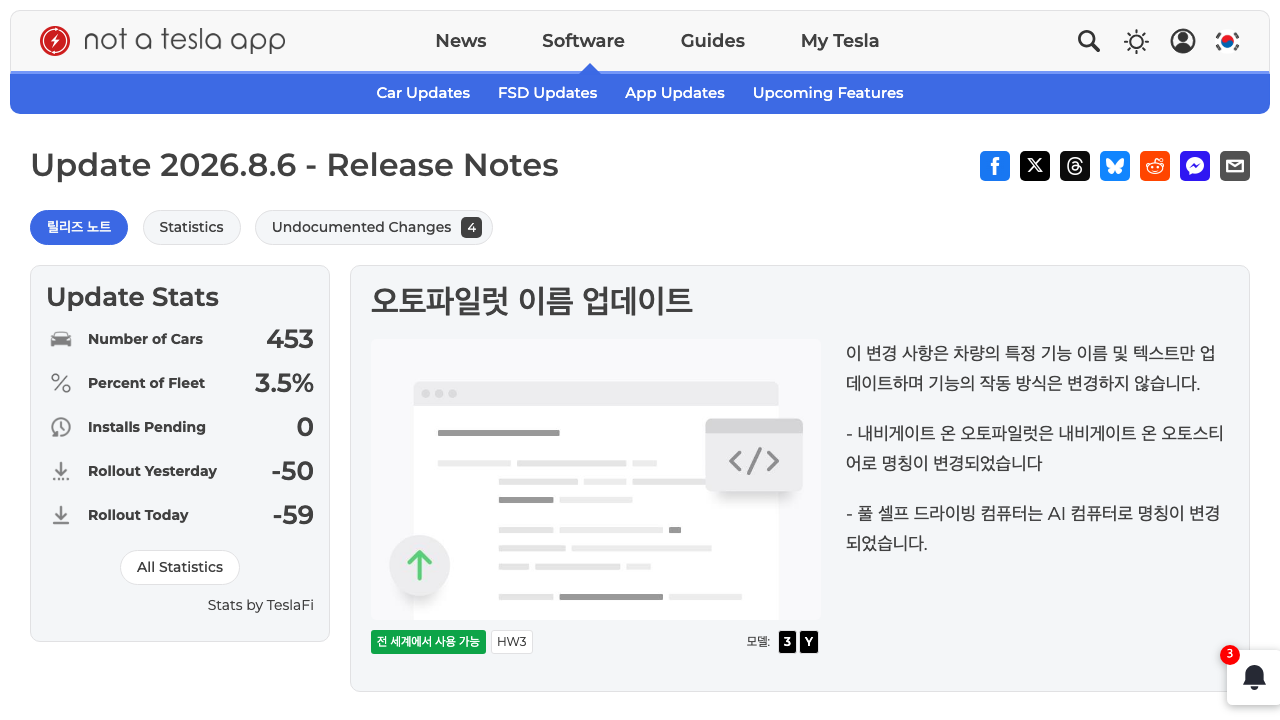Click the download icon beside Rollout Today

point(61,515)
